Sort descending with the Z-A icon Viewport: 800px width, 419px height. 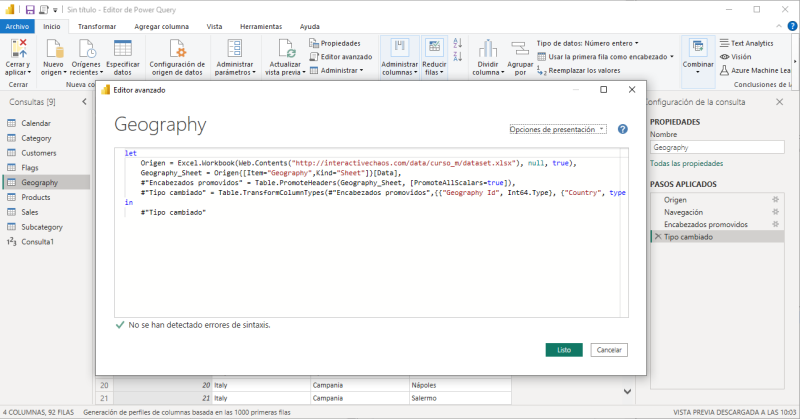[458, 56]
